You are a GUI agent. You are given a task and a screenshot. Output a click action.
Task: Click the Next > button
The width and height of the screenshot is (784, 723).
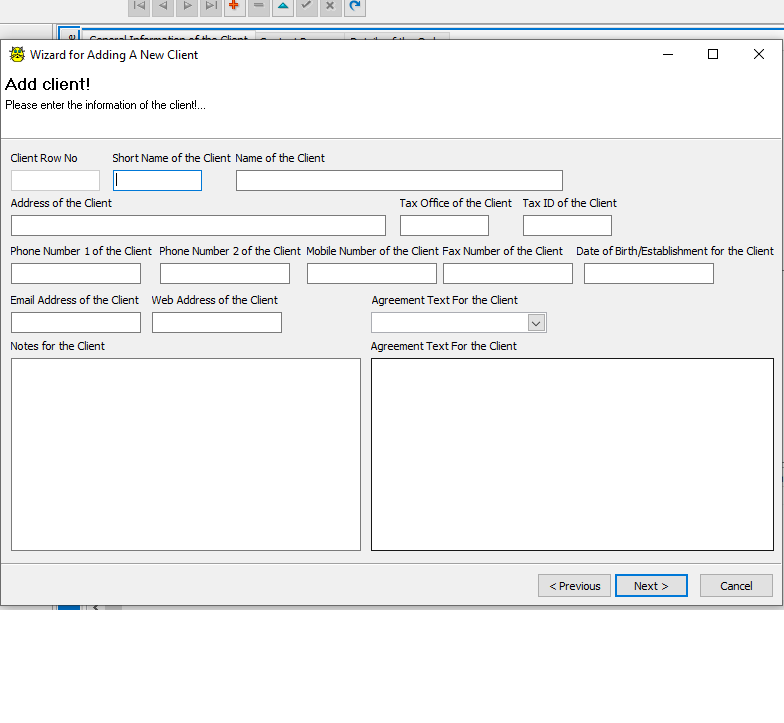click(x=651, y=586)
